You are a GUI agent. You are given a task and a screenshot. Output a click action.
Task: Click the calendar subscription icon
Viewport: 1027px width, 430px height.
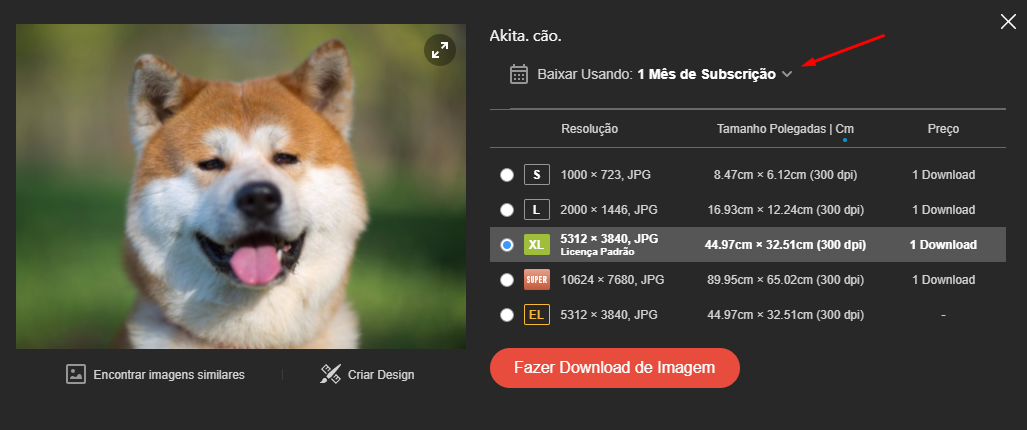point(519,74)
